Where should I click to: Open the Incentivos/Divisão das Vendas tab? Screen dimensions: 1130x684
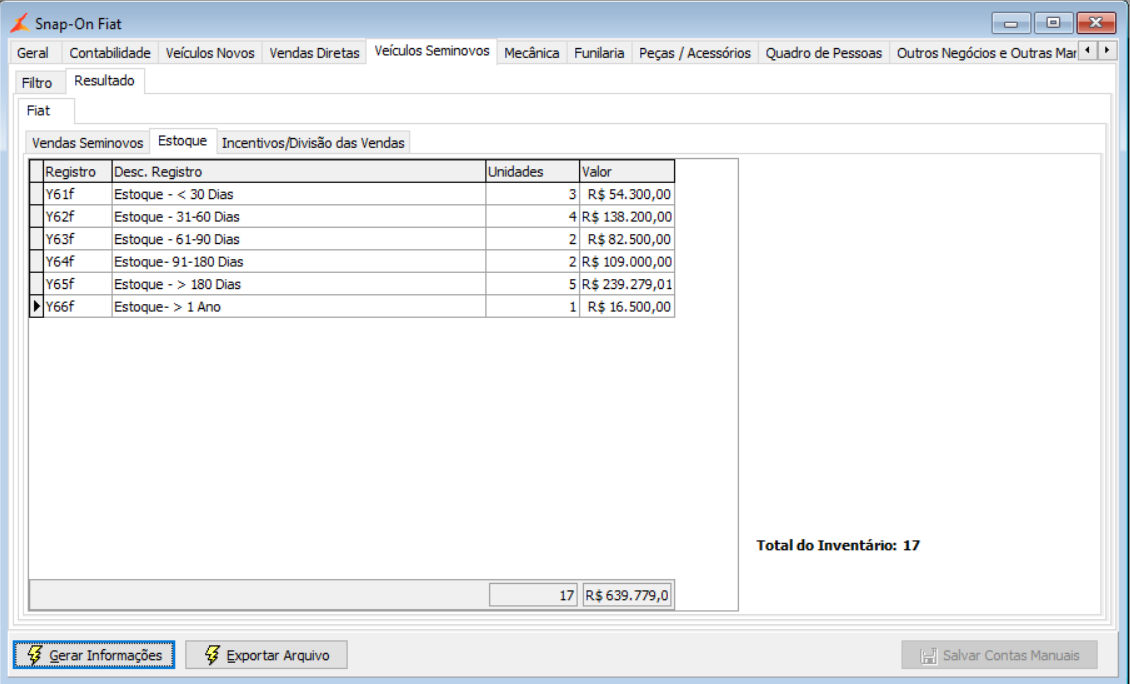313,143
